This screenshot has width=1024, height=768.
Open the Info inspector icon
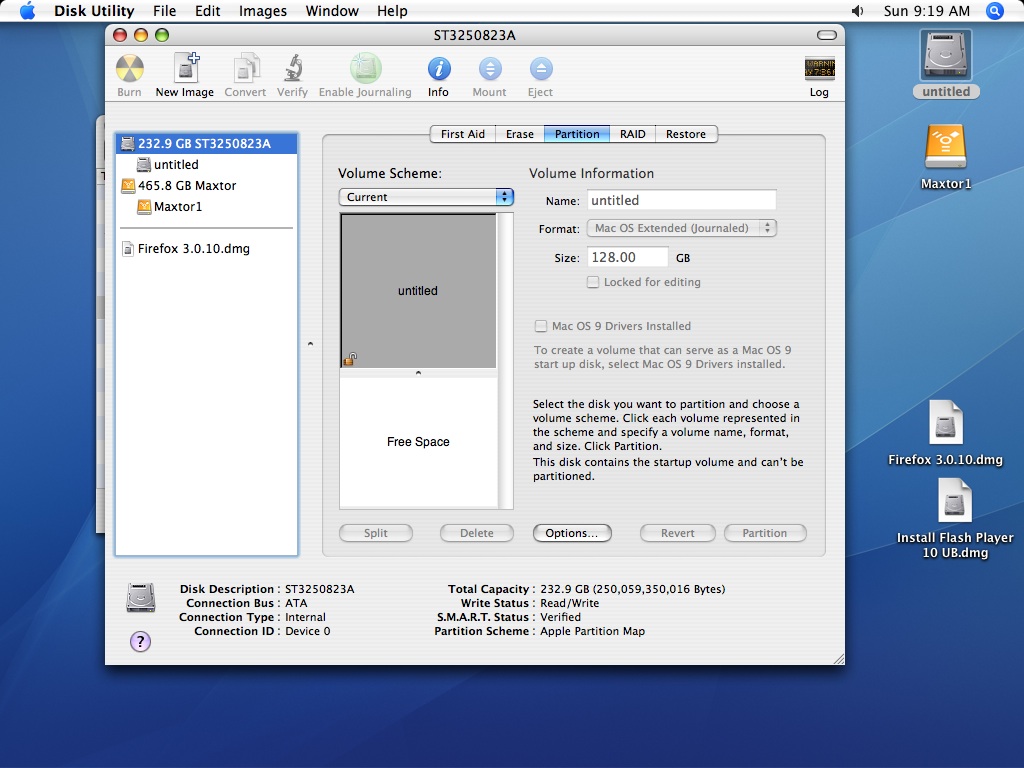[x=439, y=69]
